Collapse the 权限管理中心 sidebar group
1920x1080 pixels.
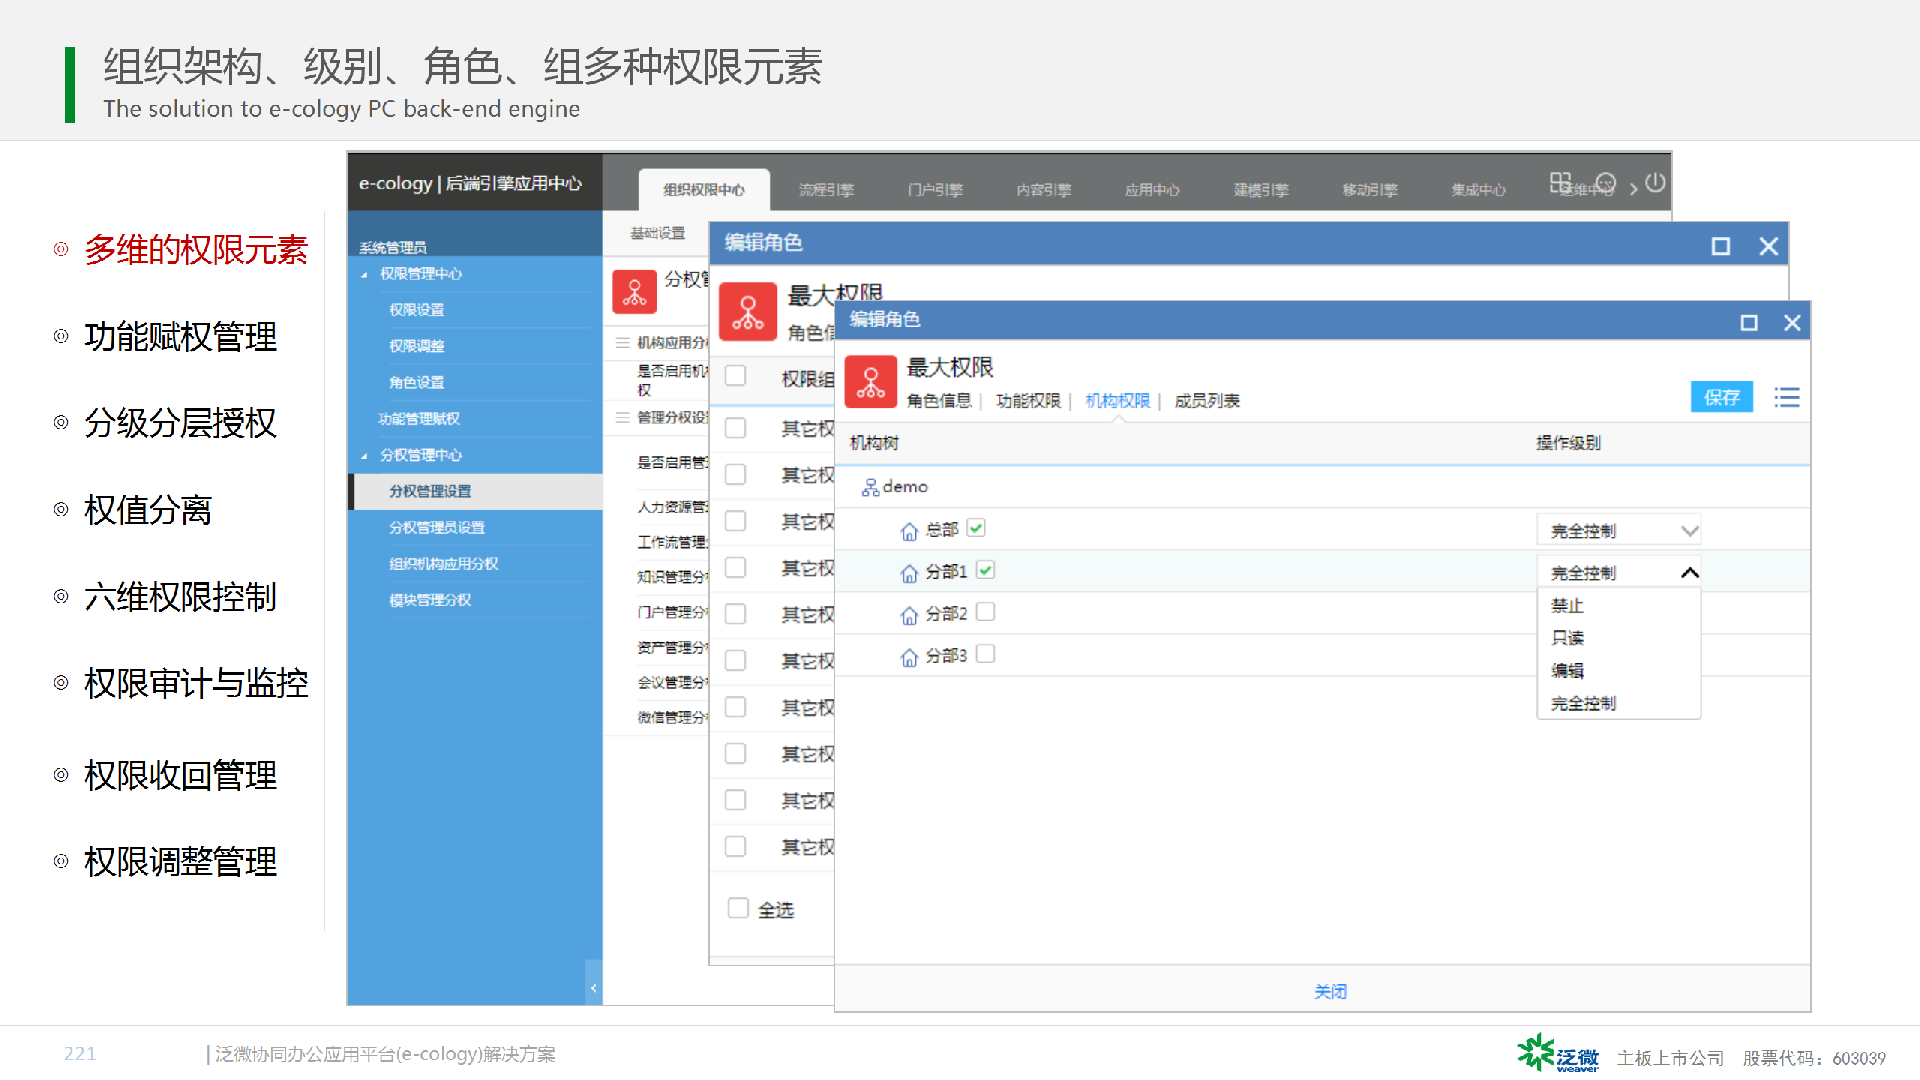click(x=364, y=274)
